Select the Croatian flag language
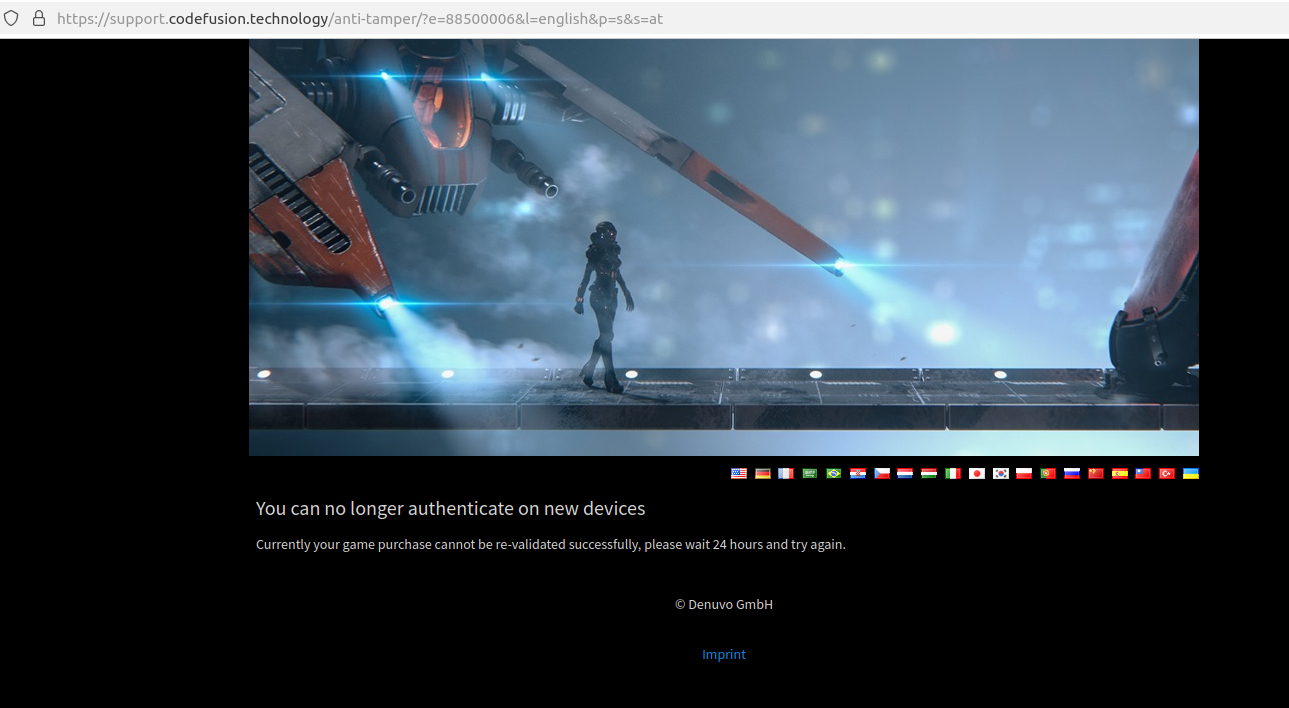Screen dimensions: 1289x708 tap(858, 474)
